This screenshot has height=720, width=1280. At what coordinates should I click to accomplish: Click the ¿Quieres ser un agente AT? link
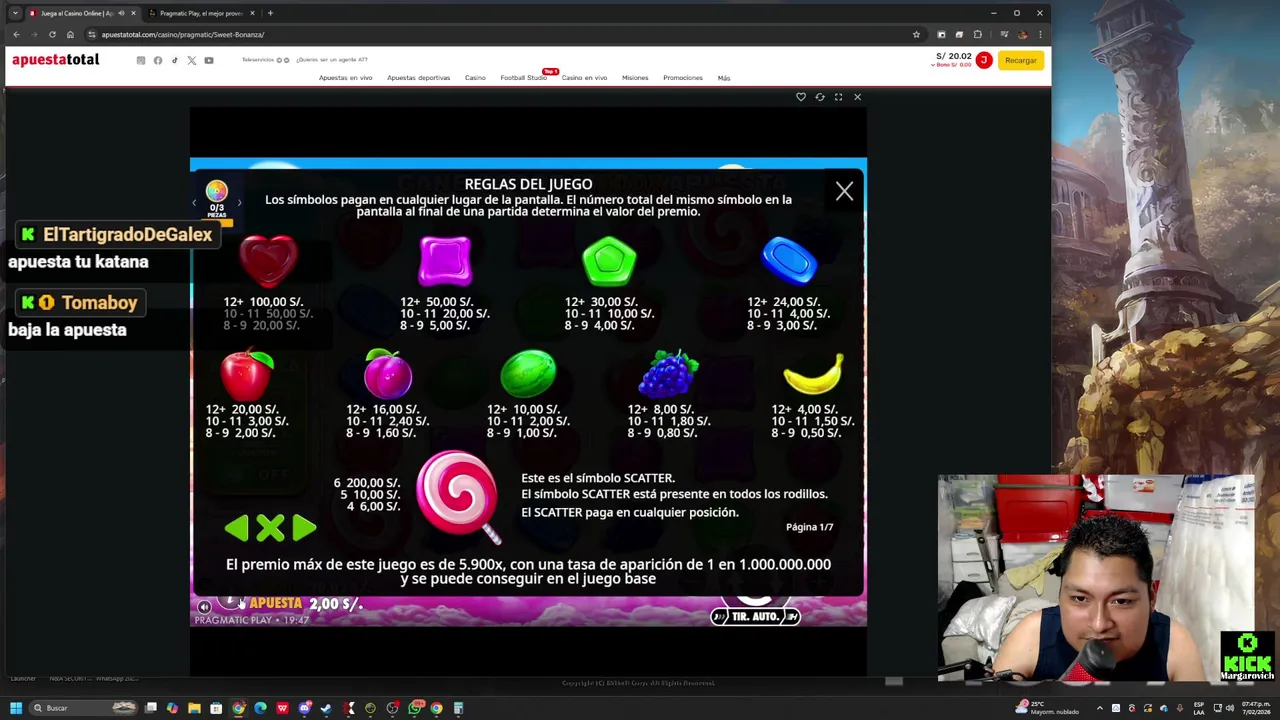coord(333,60)
